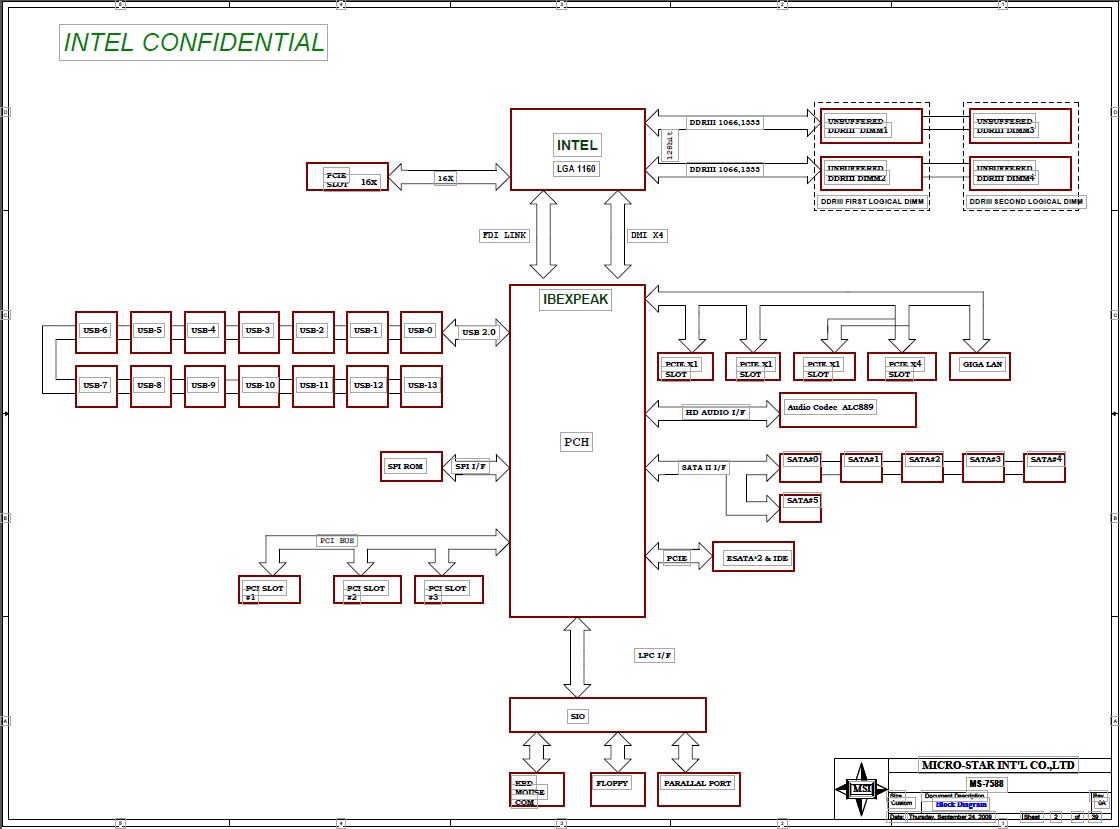Image resolution: width=1120 pixels, height=829 pixels.
Task: Select the 128bit vertical label
Action: click(x=669, y=145)
